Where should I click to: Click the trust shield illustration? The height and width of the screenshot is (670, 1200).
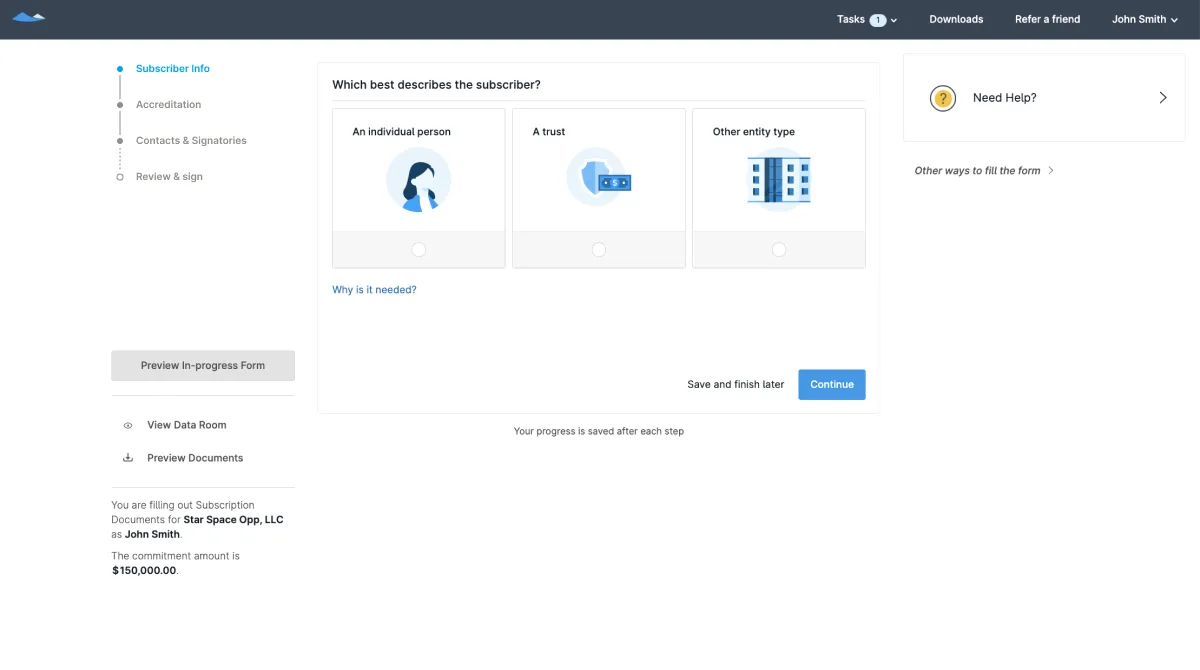[599, 178]
